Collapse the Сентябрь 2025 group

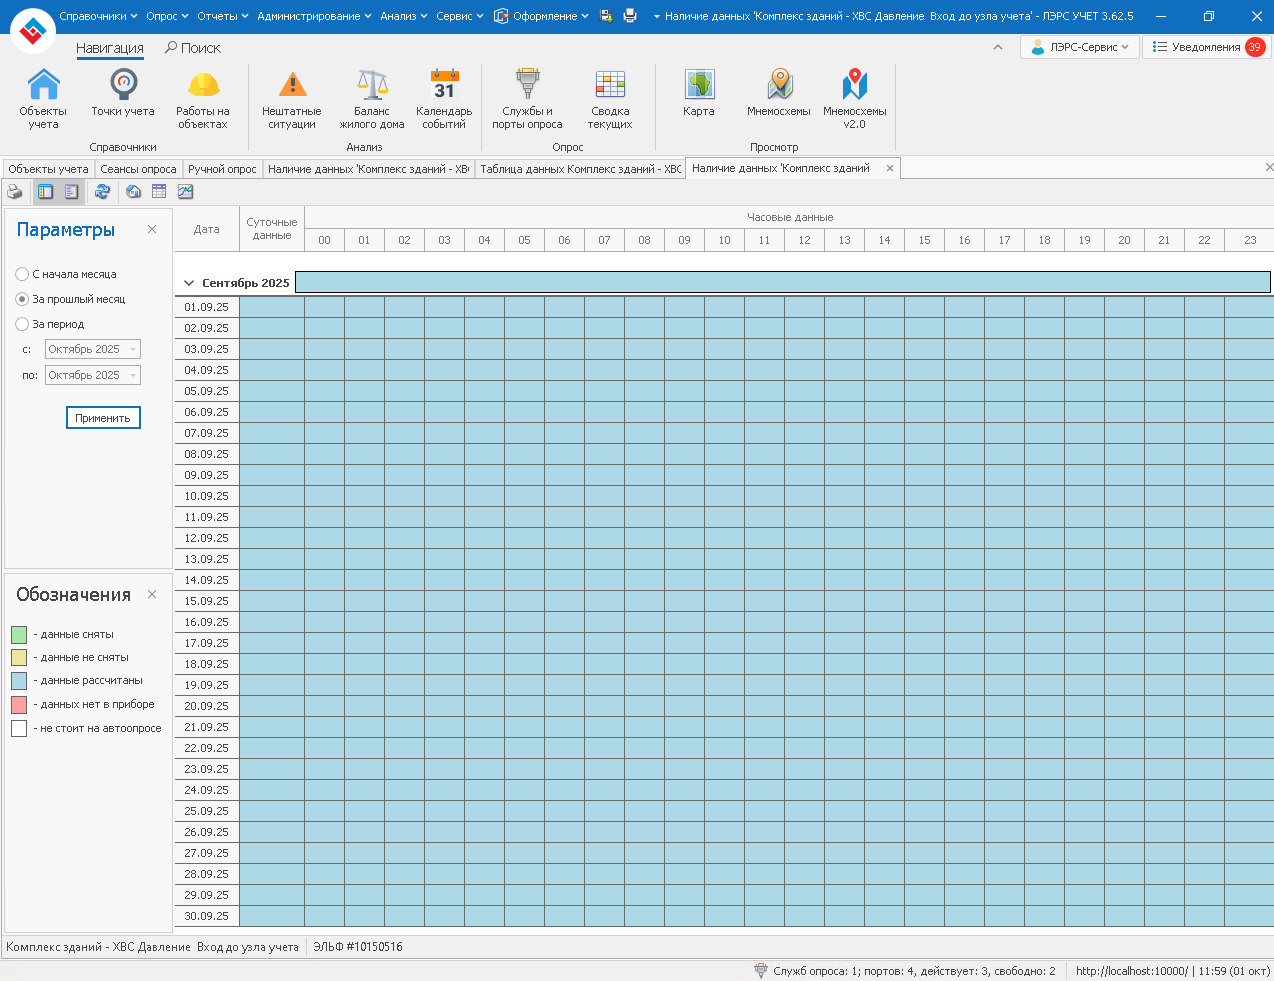[x=189, y=283]
